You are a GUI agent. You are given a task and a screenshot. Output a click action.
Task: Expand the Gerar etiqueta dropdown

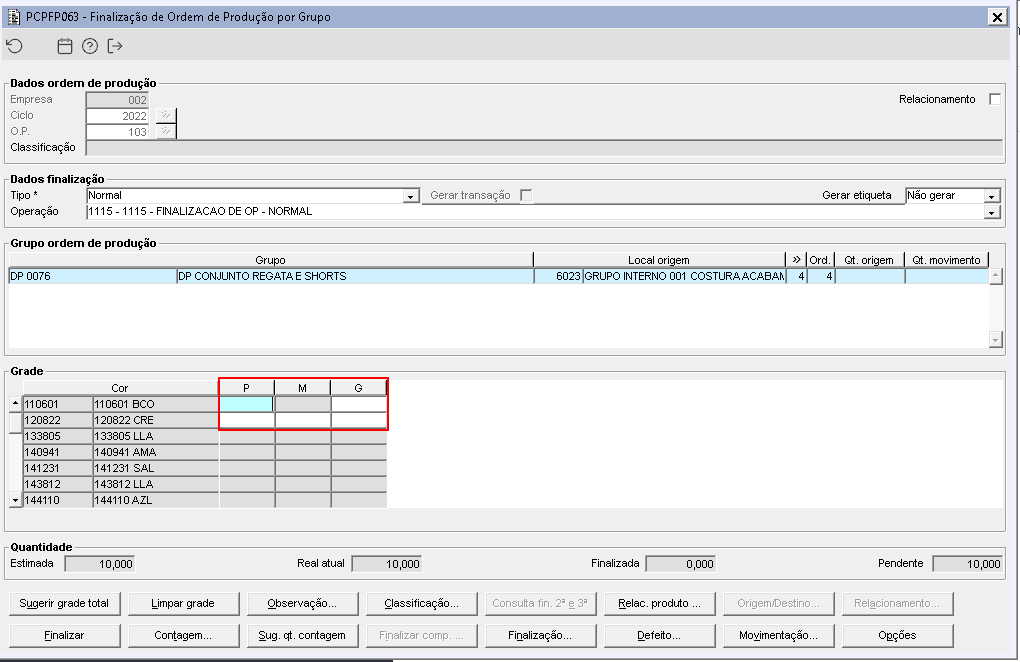[x=991, y=196]
